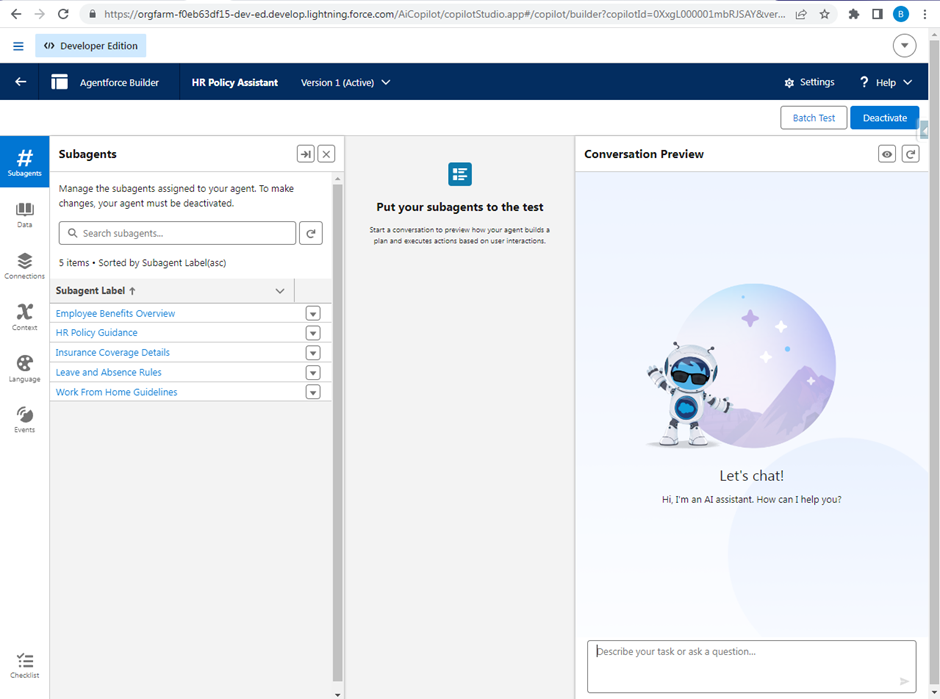Open row actions for HR Policy Guidance

[x=313, y=333]
